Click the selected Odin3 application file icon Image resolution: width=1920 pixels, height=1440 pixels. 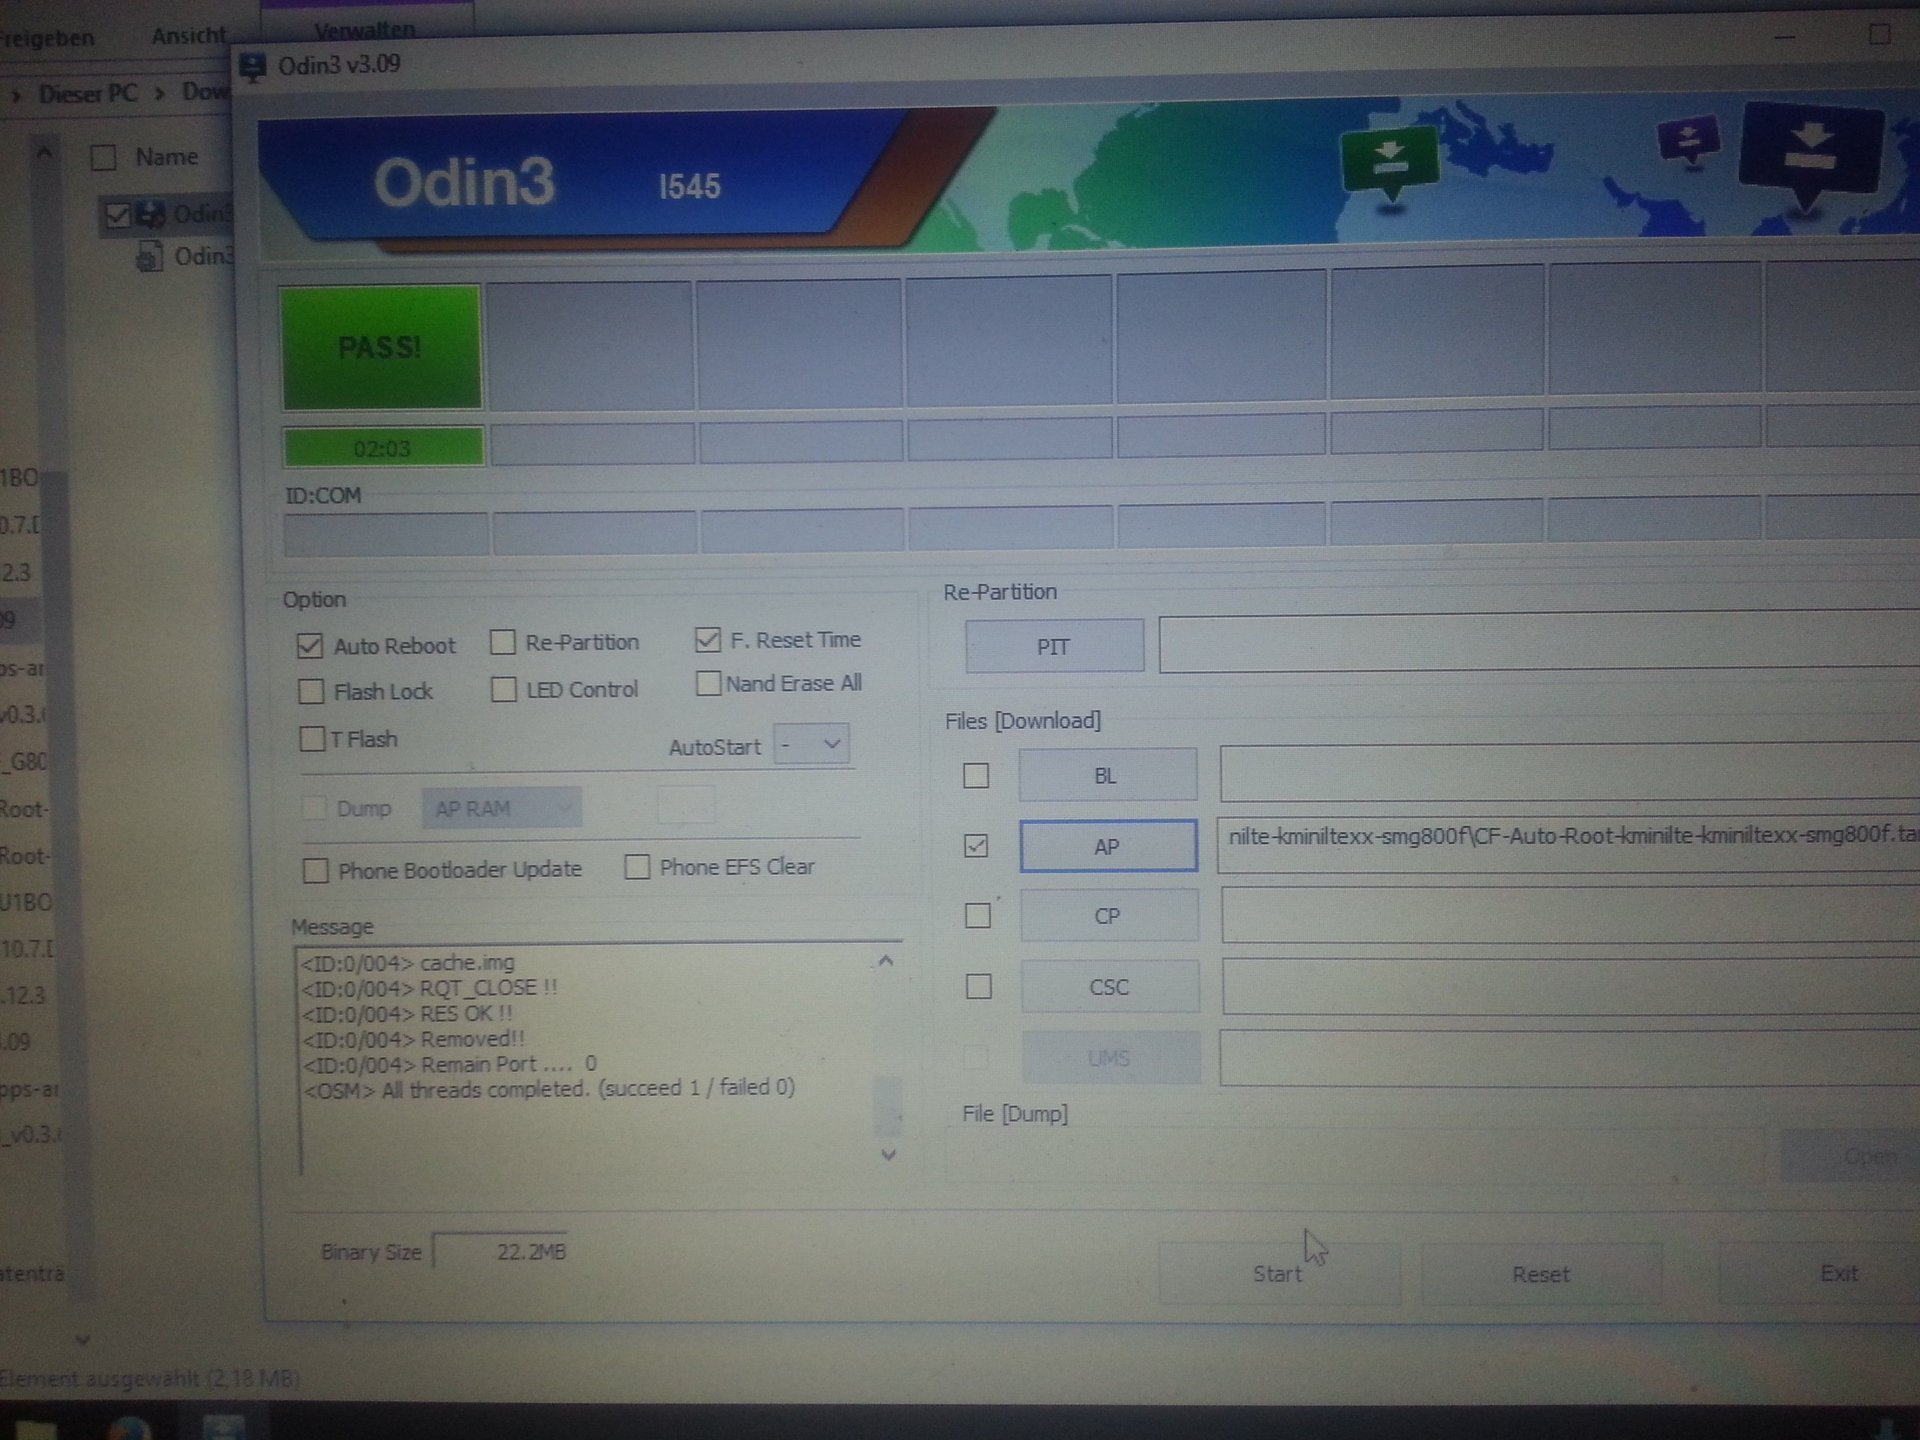(x=151, y=214)
